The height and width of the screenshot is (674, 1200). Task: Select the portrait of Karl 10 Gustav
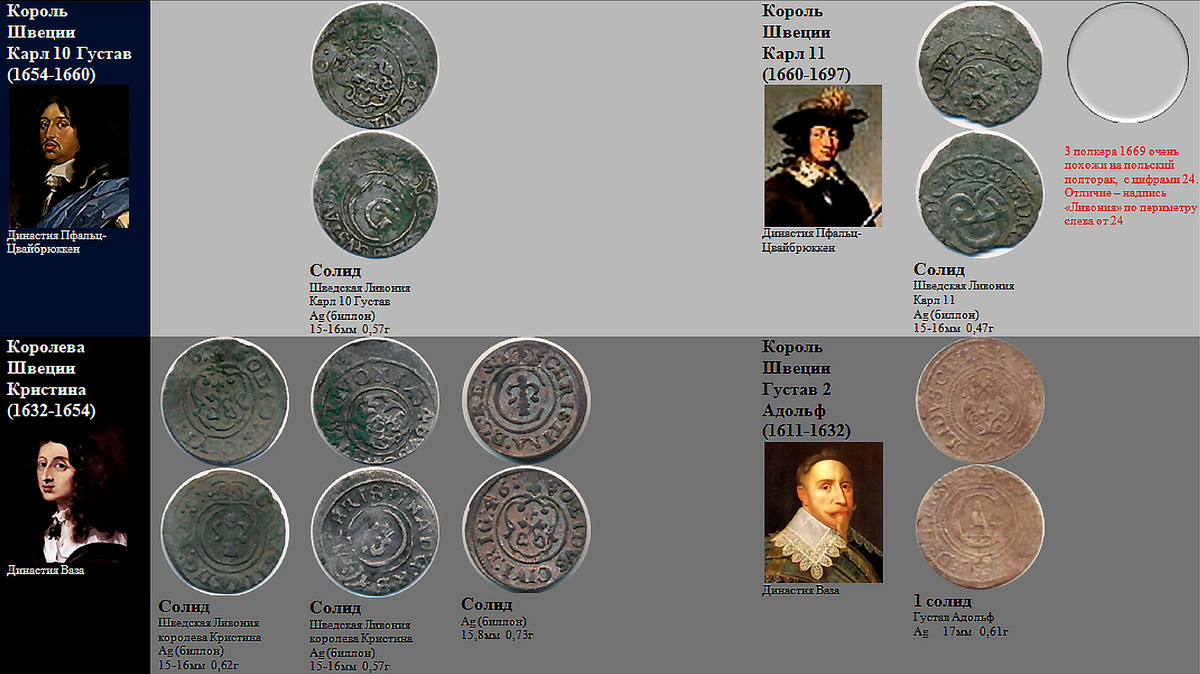click(70, 157)
